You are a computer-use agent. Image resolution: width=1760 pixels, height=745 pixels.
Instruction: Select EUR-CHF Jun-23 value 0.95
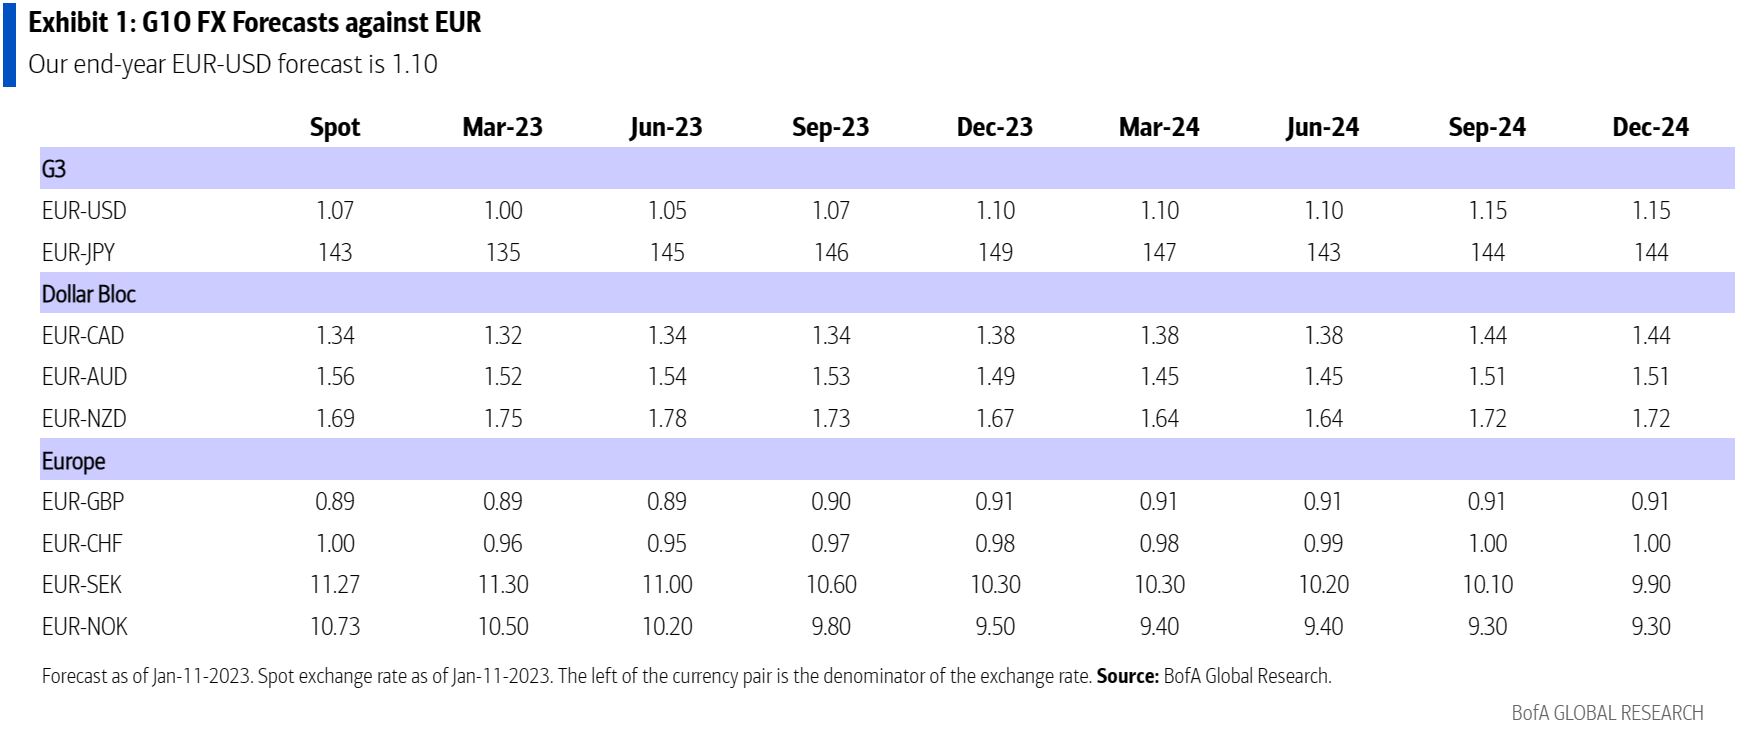click(x=667, y=543)
